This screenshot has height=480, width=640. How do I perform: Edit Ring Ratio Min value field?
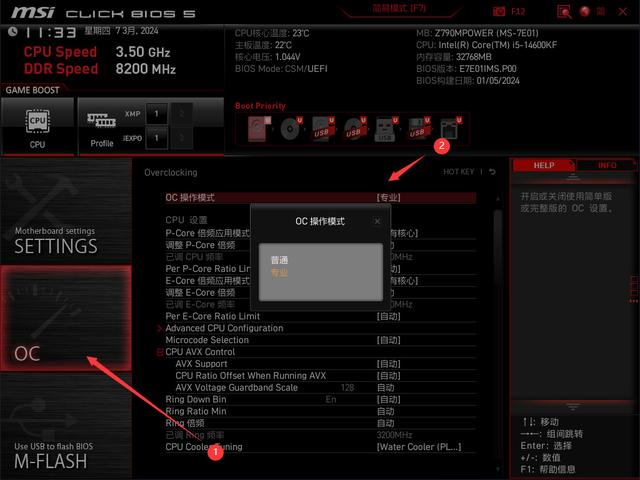point(386,411)
